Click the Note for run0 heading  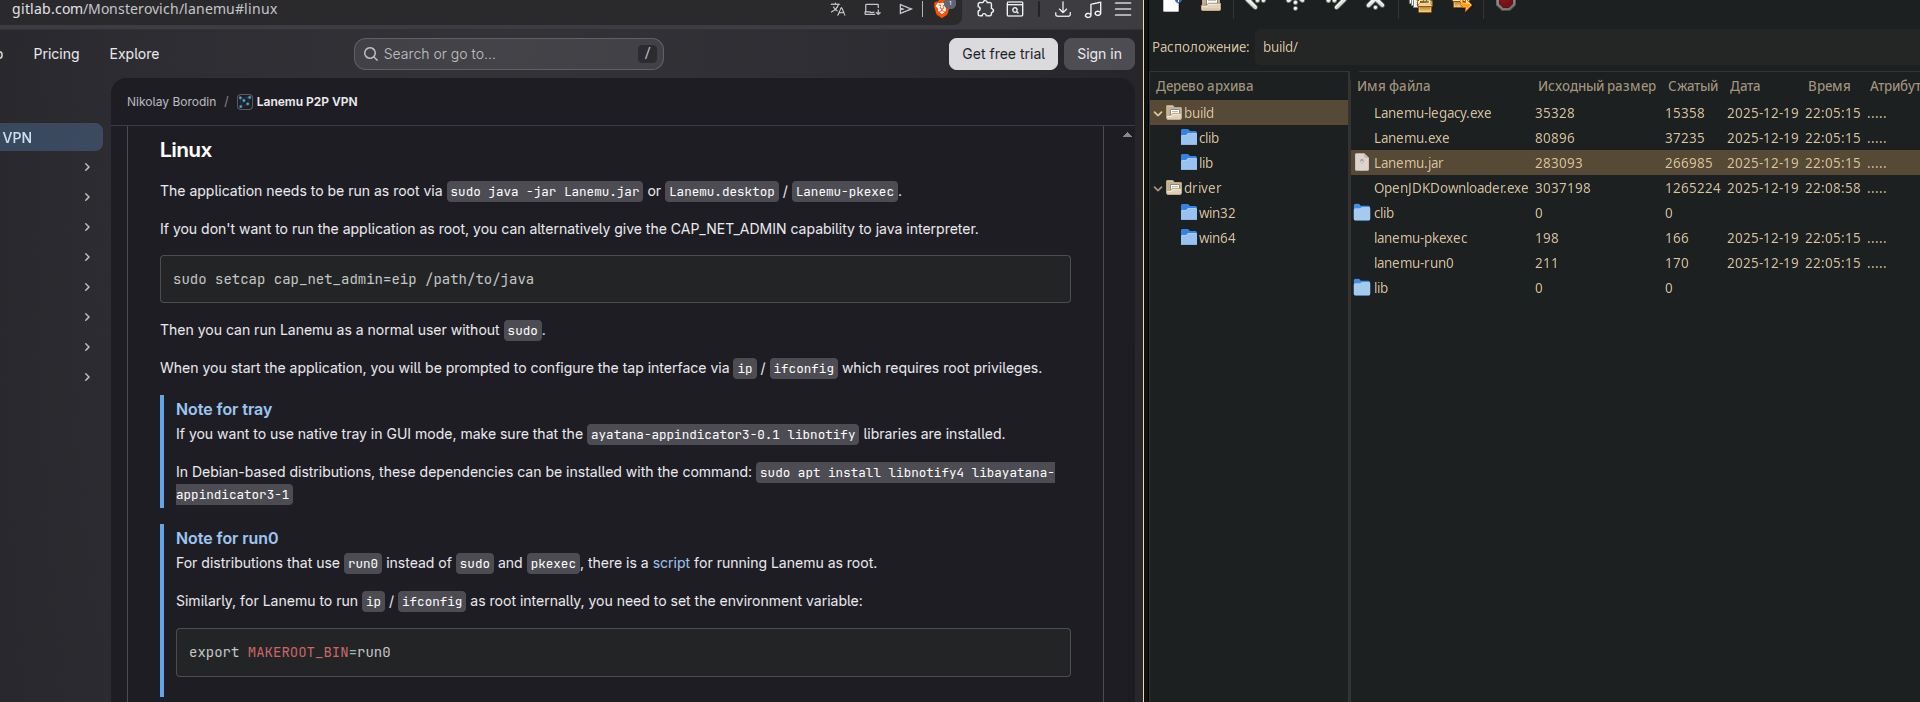click(x=227, y=538)
